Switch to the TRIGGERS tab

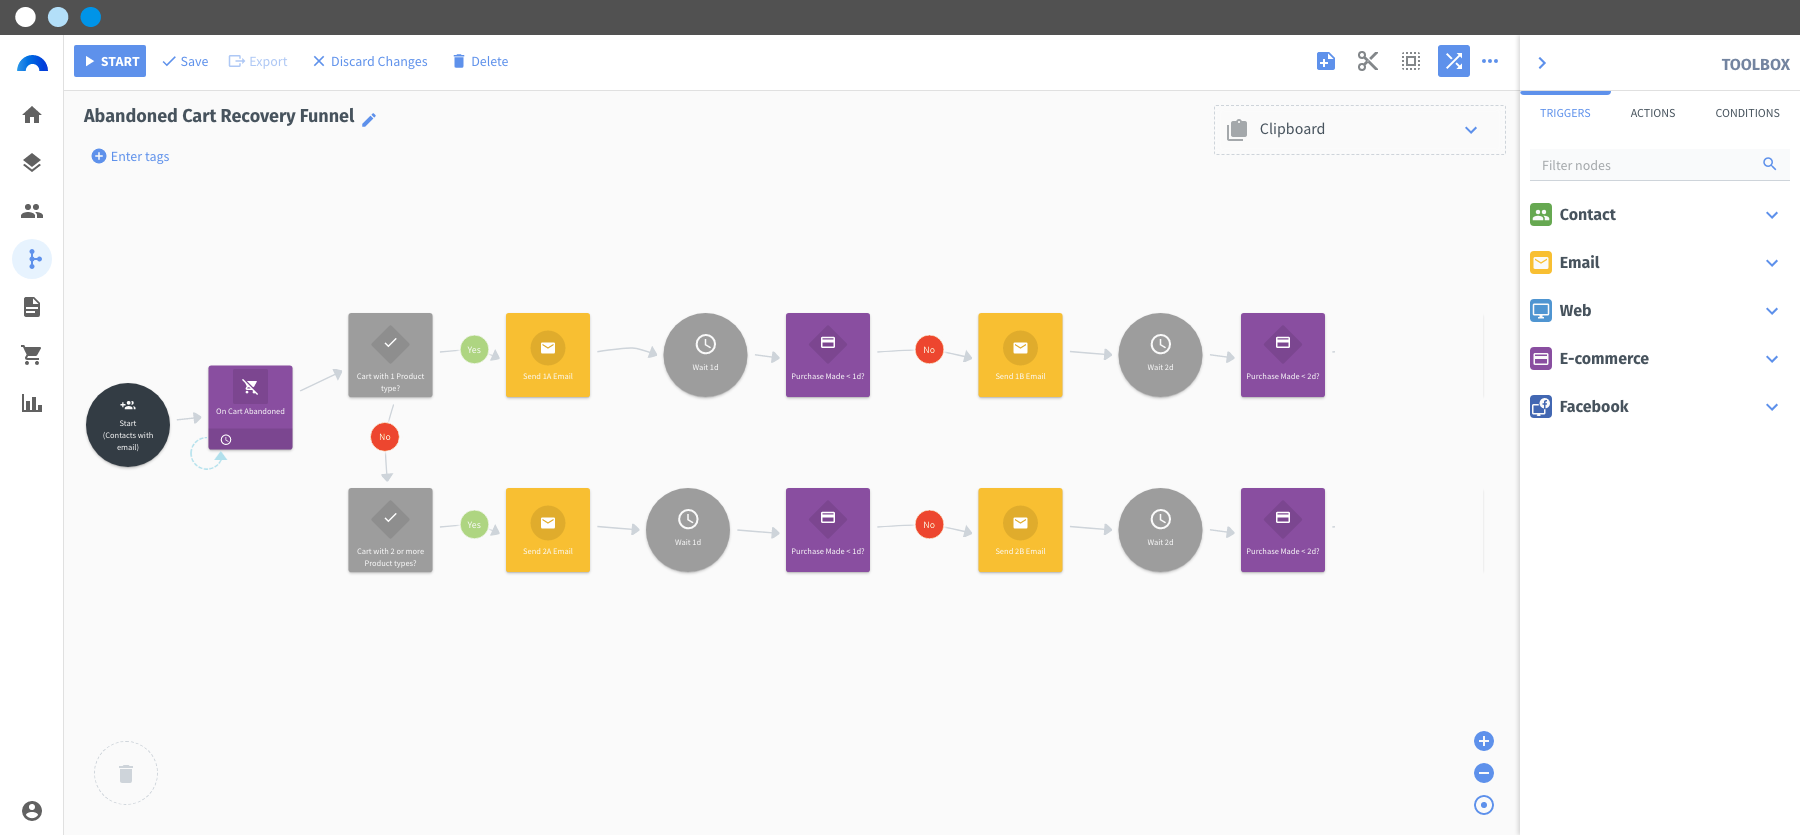click(x=1565, y=113)
